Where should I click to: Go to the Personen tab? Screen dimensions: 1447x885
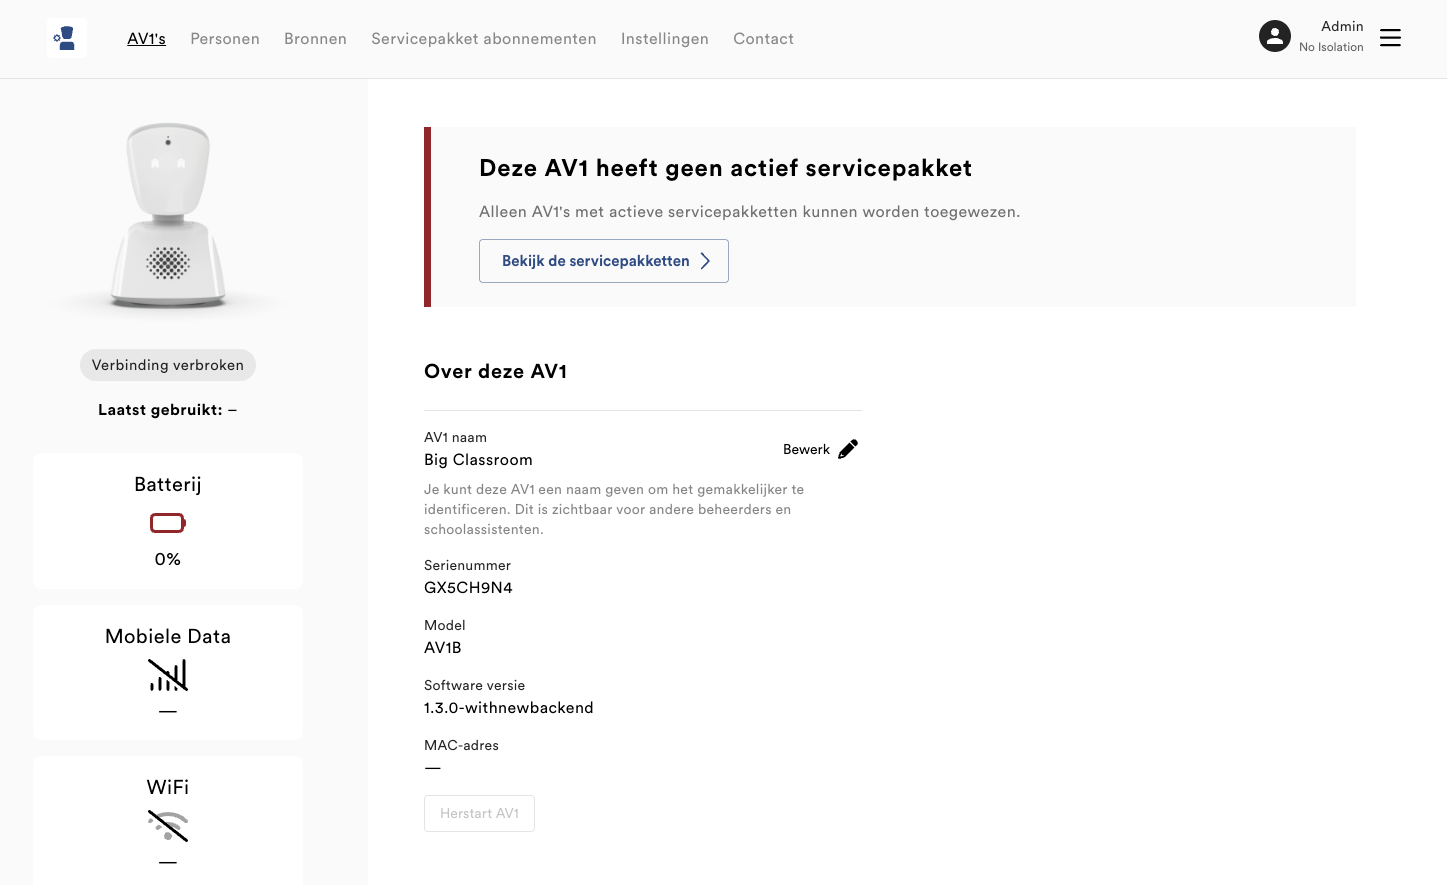pos(225,39)
